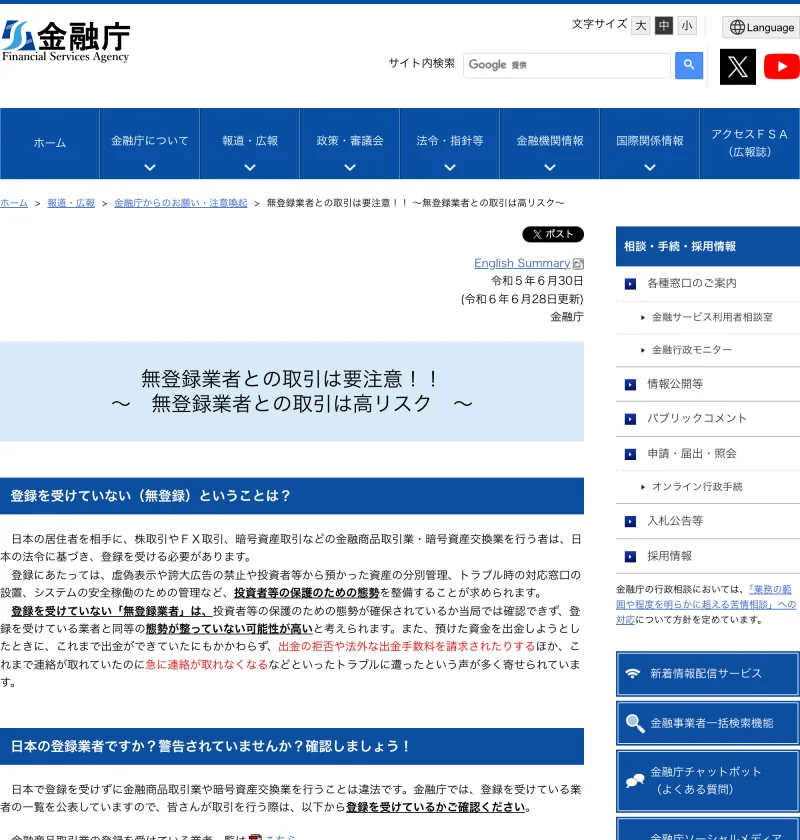Open the X (Twitter) social icon
Screen dimensions: 800x840
pos(737,67)
